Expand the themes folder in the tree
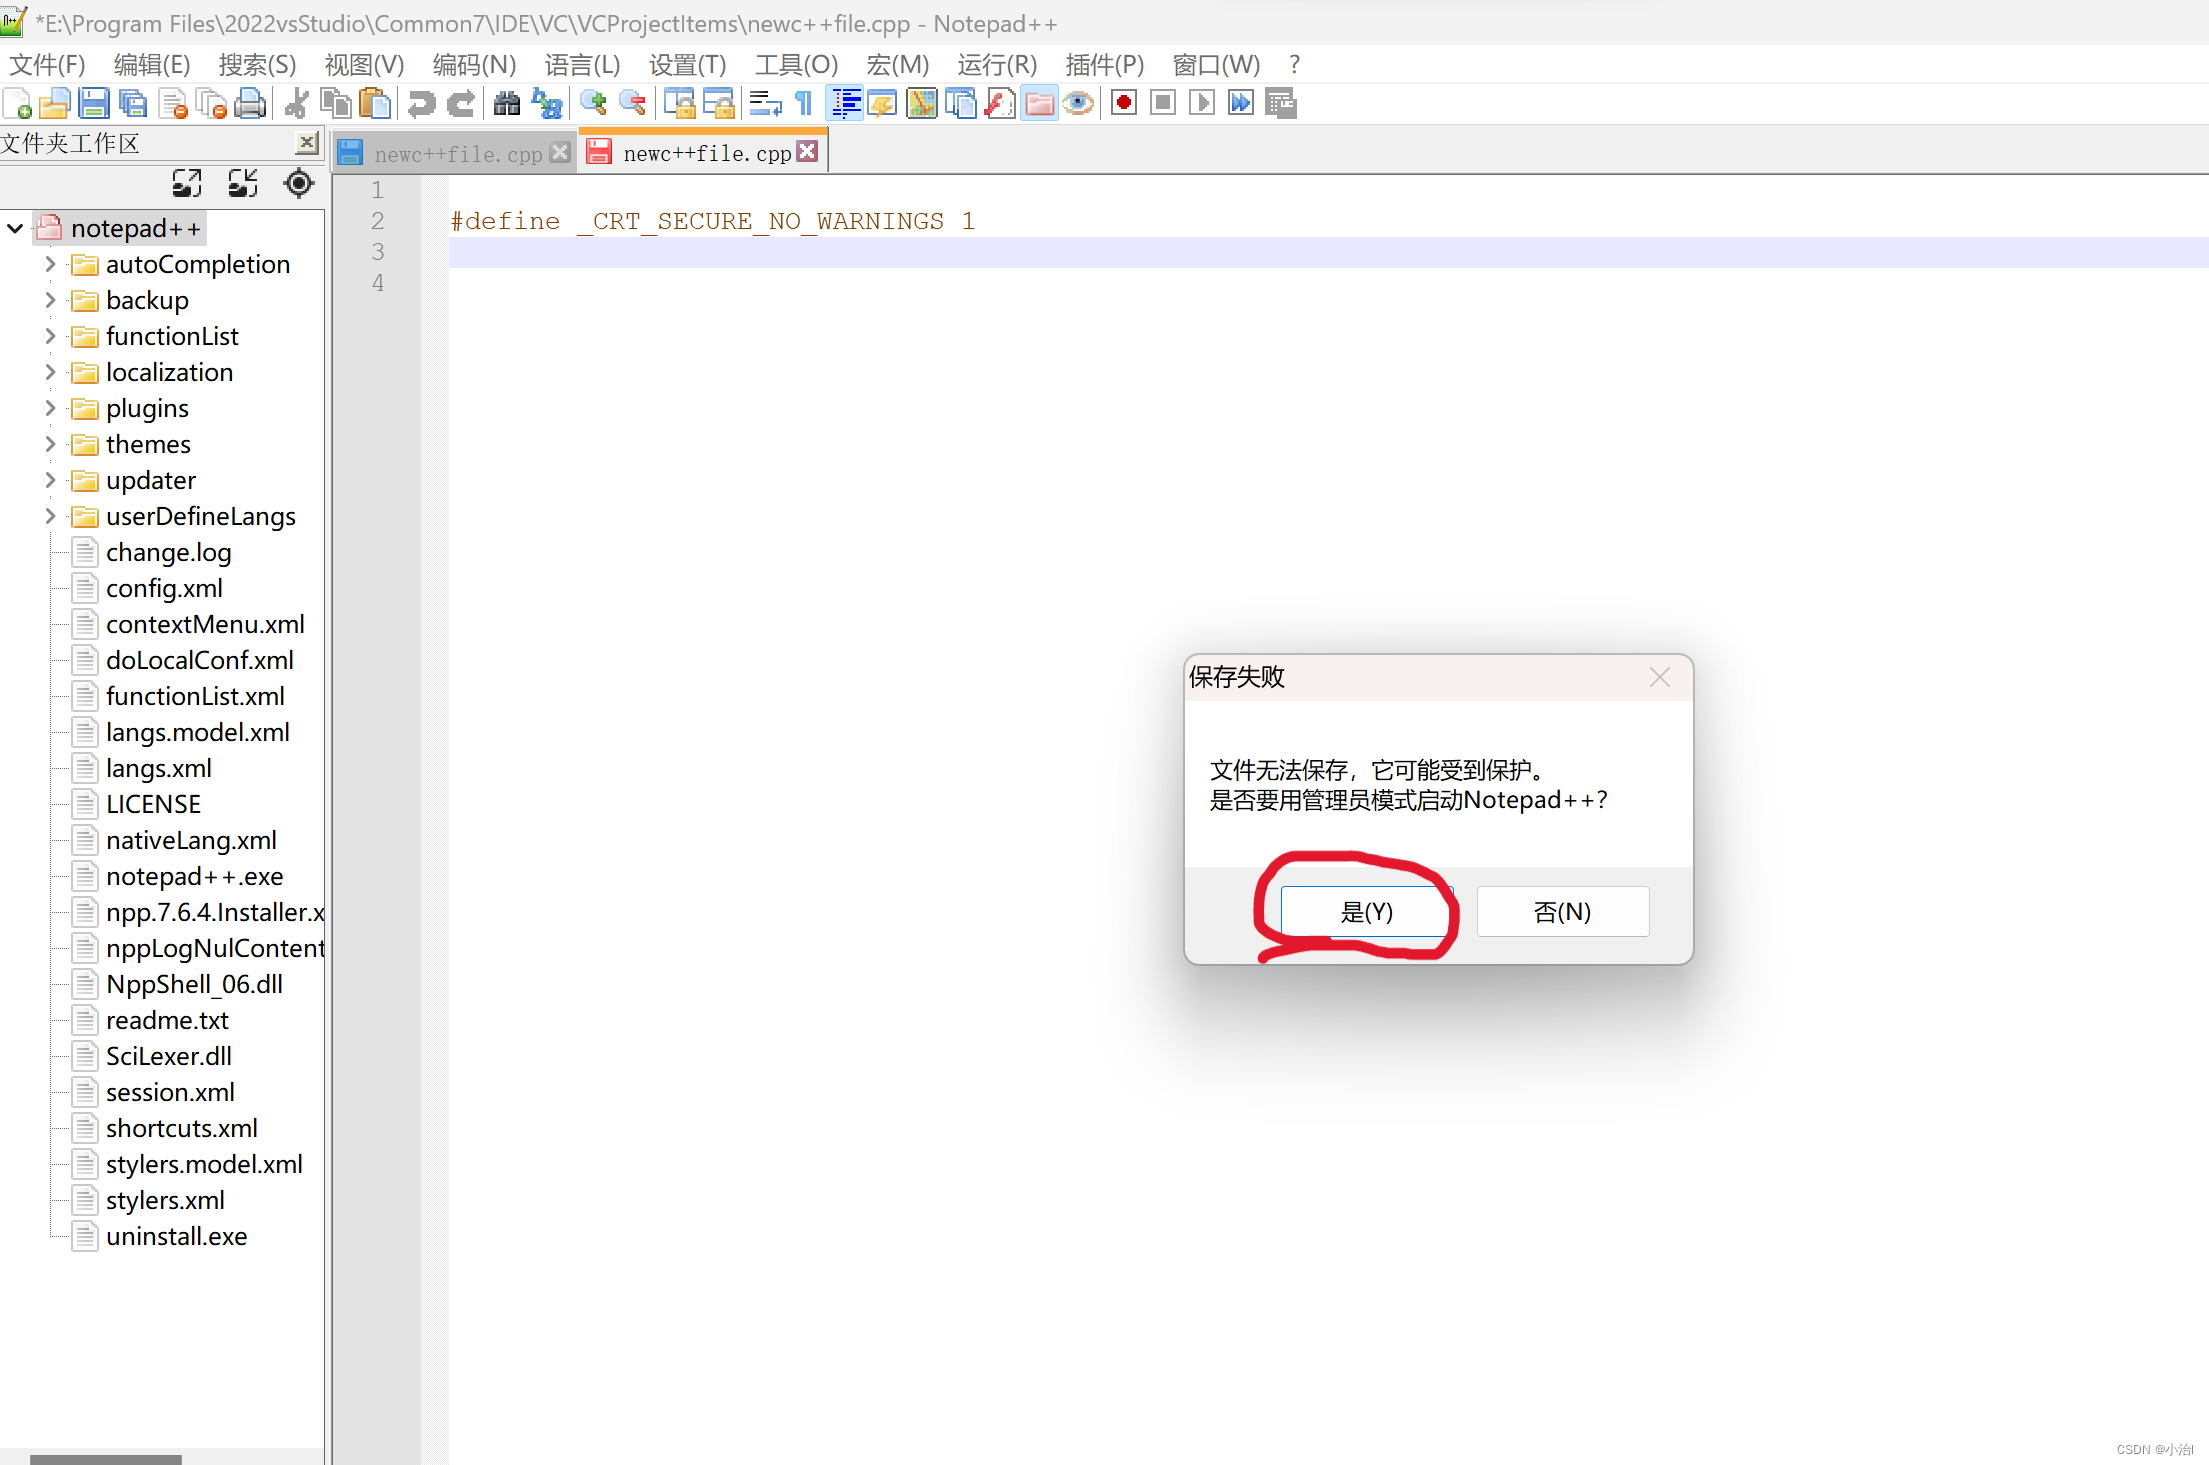This screenshot has width=2209, height=1465. [51, 444]
